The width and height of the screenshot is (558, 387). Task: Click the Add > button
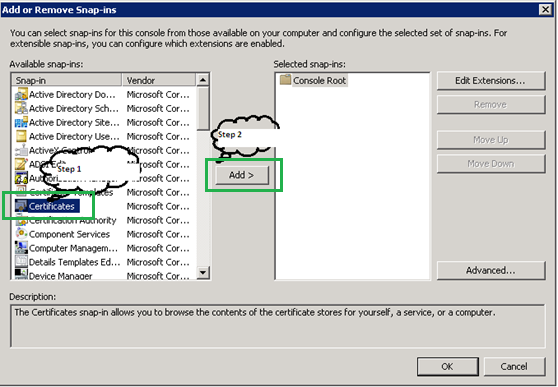coord(242,175)
